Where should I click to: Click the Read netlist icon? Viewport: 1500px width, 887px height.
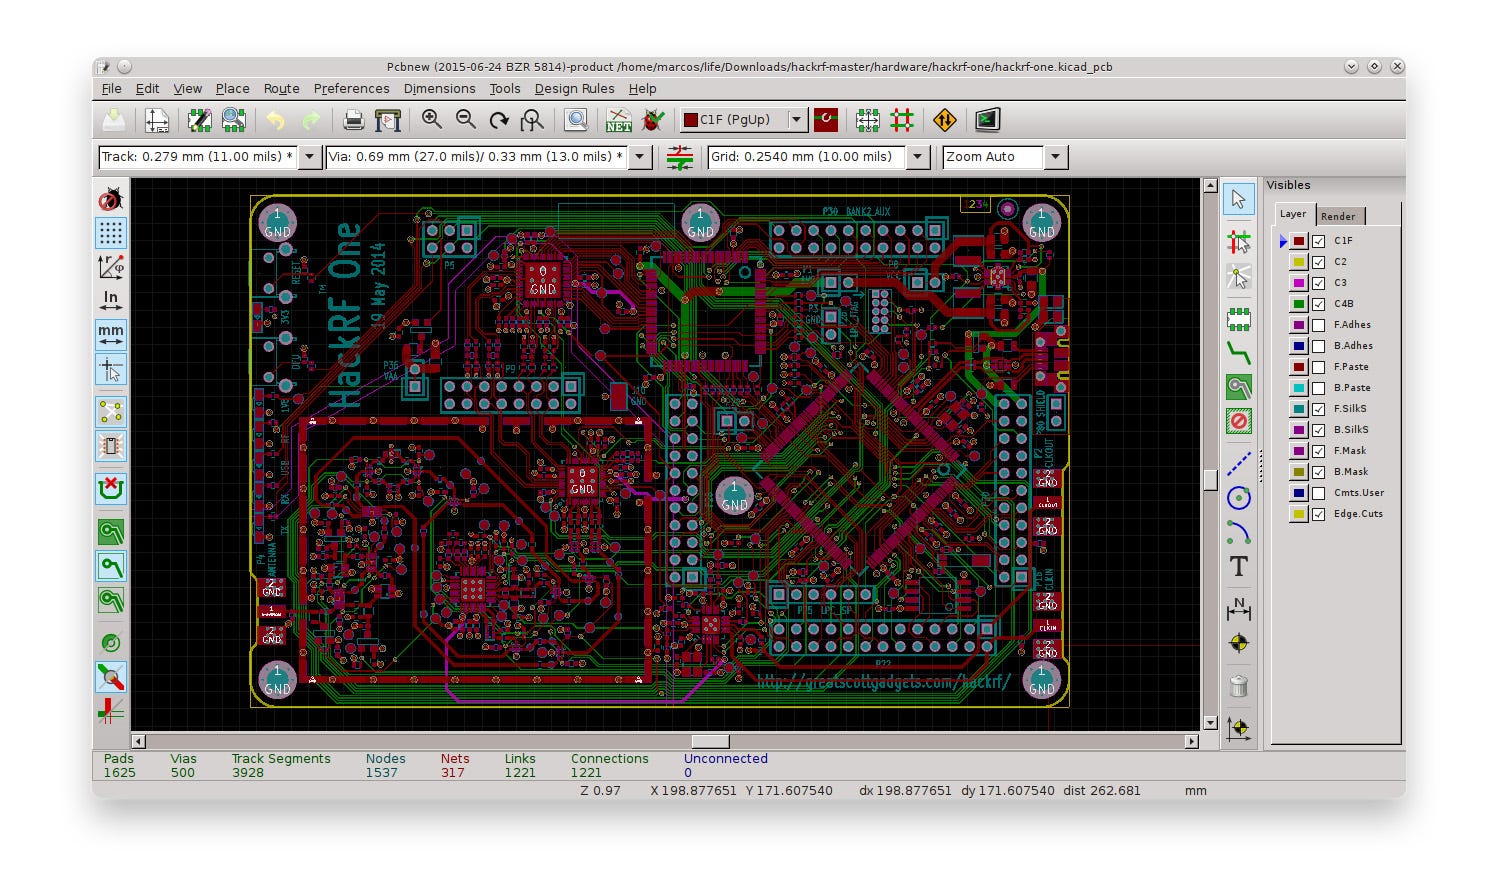pyautogui.click(x=619, y=120)
